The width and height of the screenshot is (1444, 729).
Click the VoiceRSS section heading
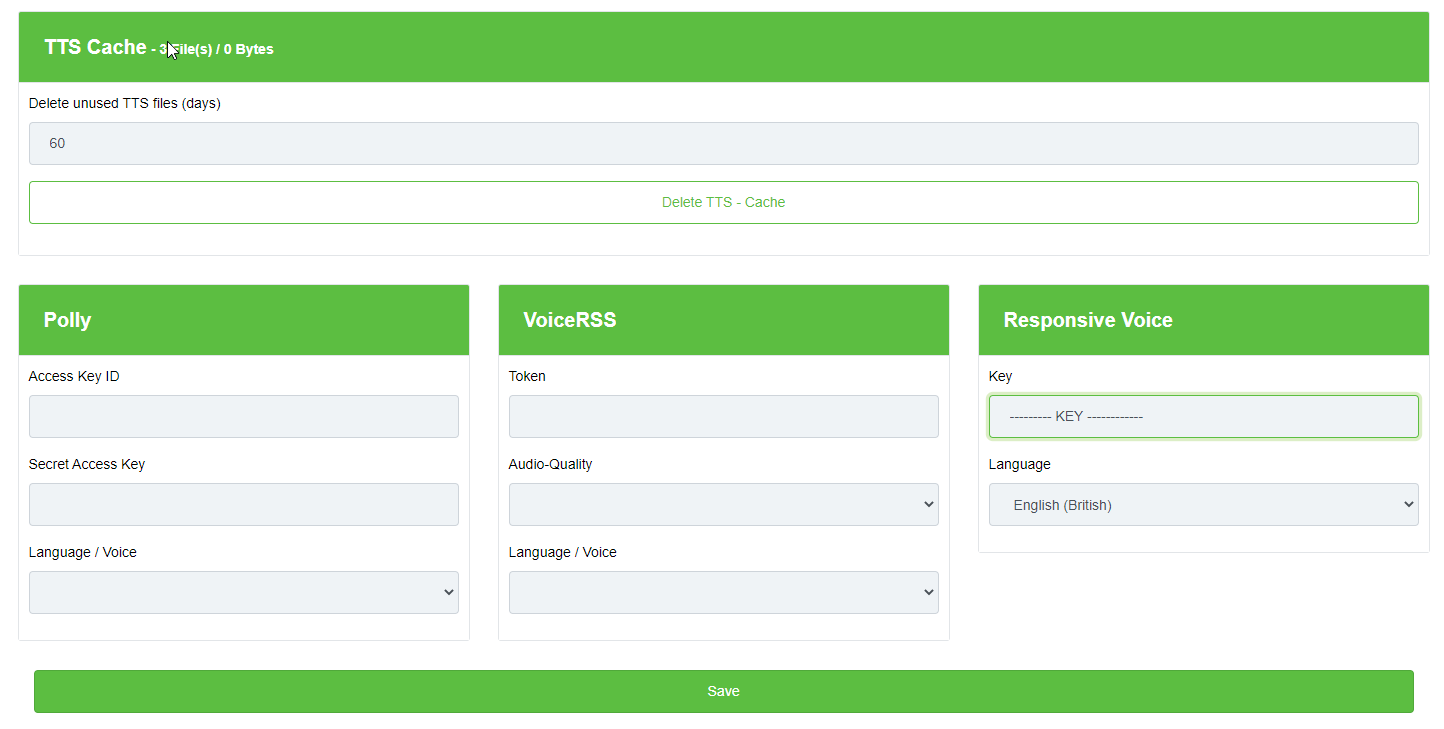click(570, 320)
